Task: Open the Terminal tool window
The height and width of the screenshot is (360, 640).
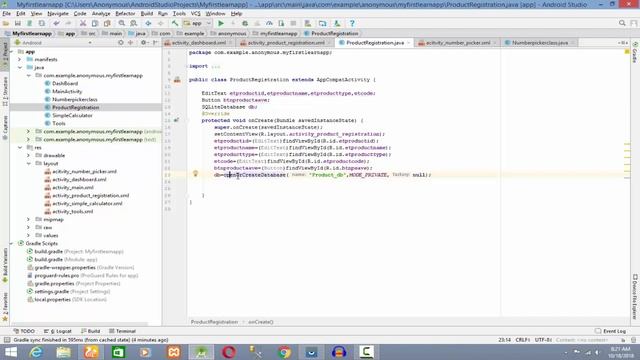Action: pos(122,331)
